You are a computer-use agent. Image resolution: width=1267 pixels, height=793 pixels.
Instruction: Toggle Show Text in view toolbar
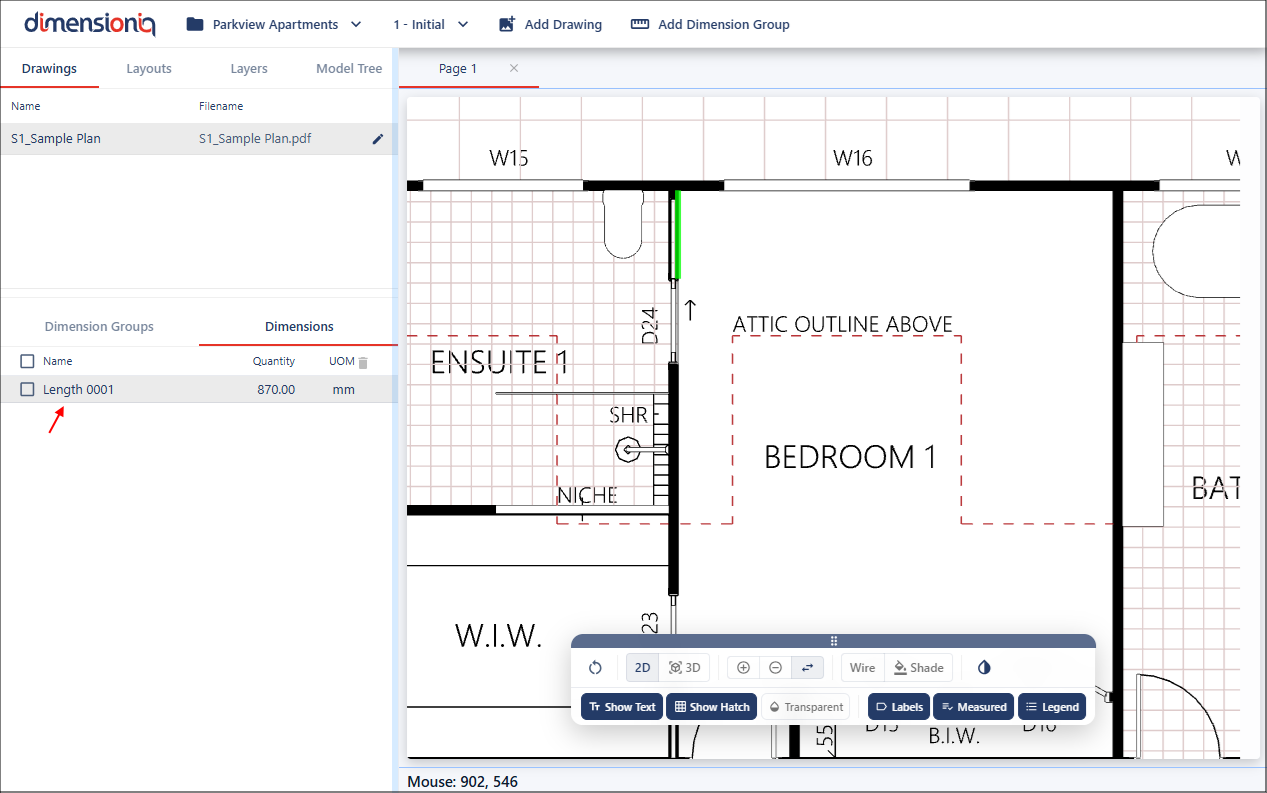click(x=621, y=707)
